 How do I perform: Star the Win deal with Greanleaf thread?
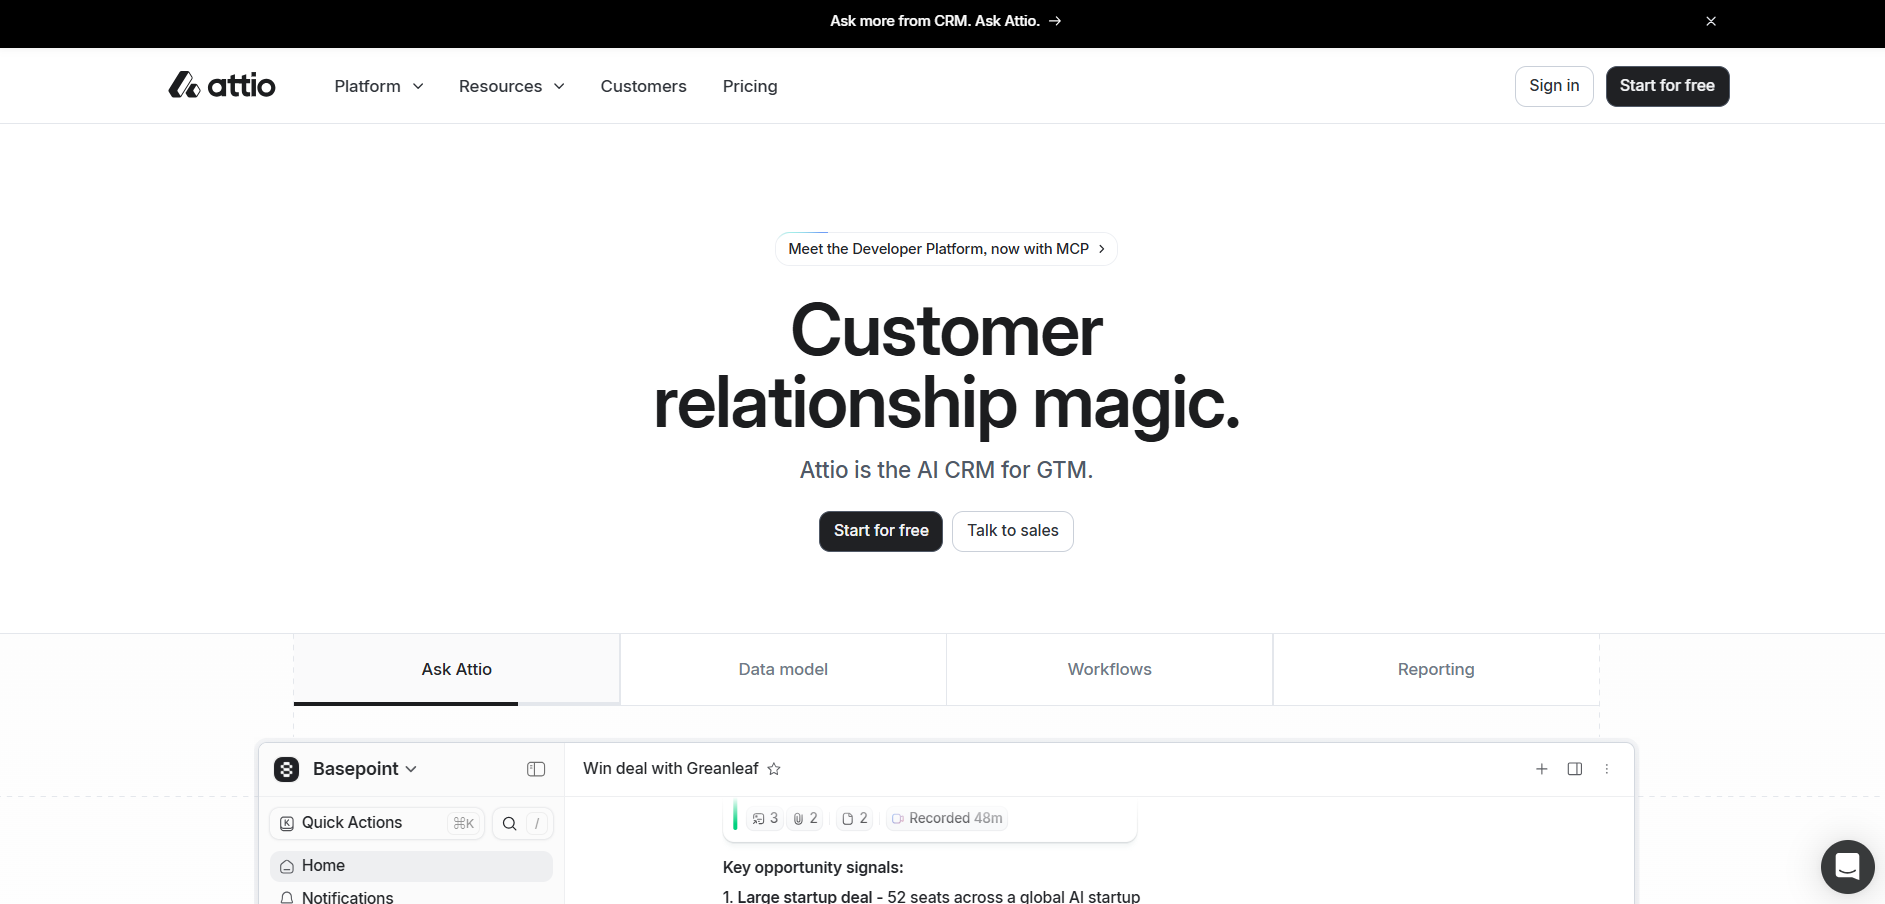tap(774, 769)
